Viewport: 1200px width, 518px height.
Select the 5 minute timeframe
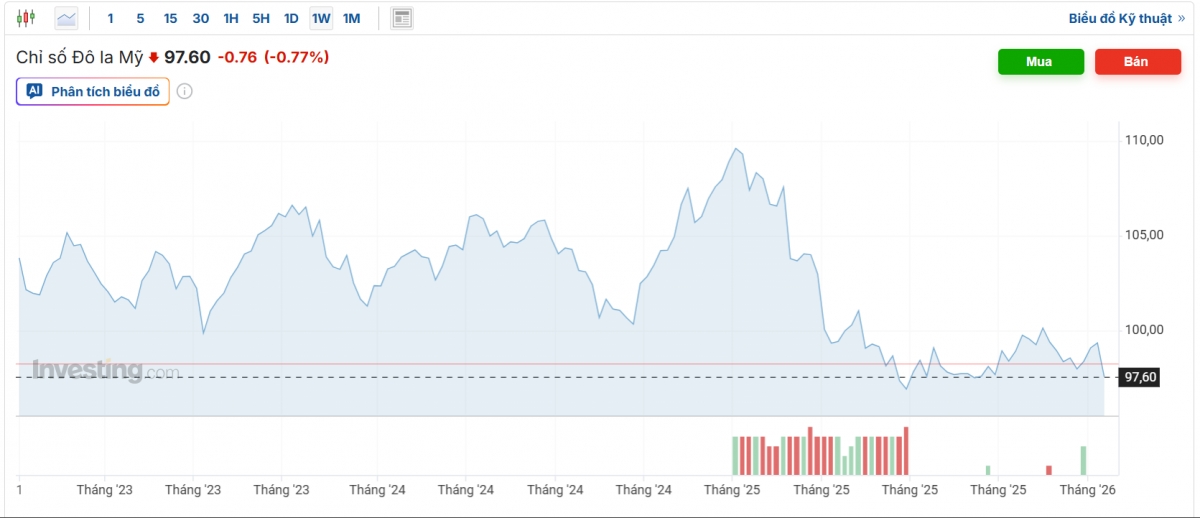pyautogui.click(x=140, y=18)
